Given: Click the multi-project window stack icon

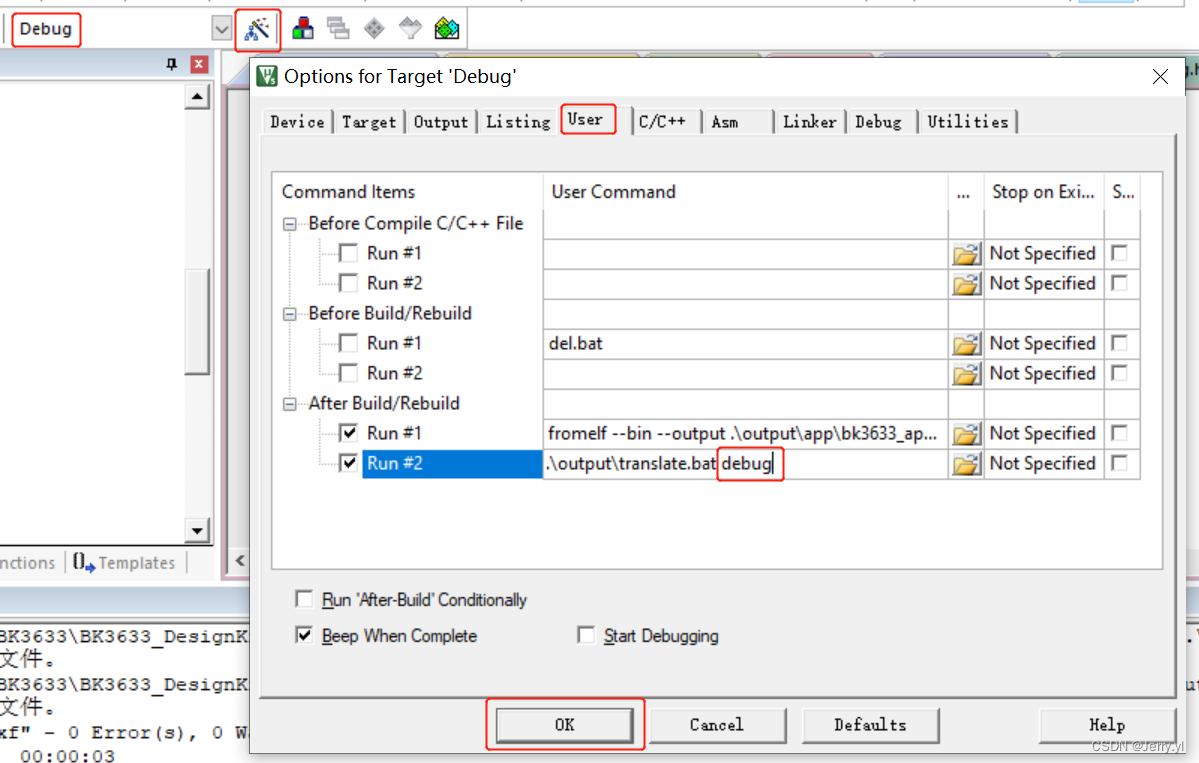Looking at the screenshot, I should point(338,29).
